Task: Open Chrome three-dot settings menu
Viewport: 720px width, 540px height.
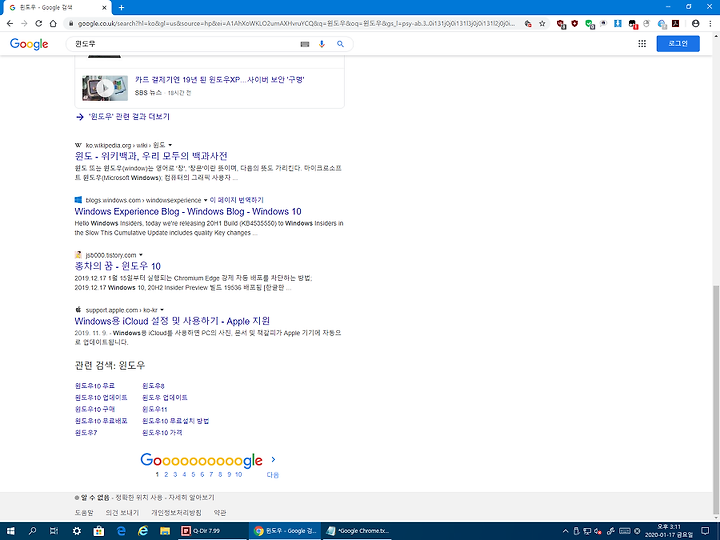Action: pos(710,23)
